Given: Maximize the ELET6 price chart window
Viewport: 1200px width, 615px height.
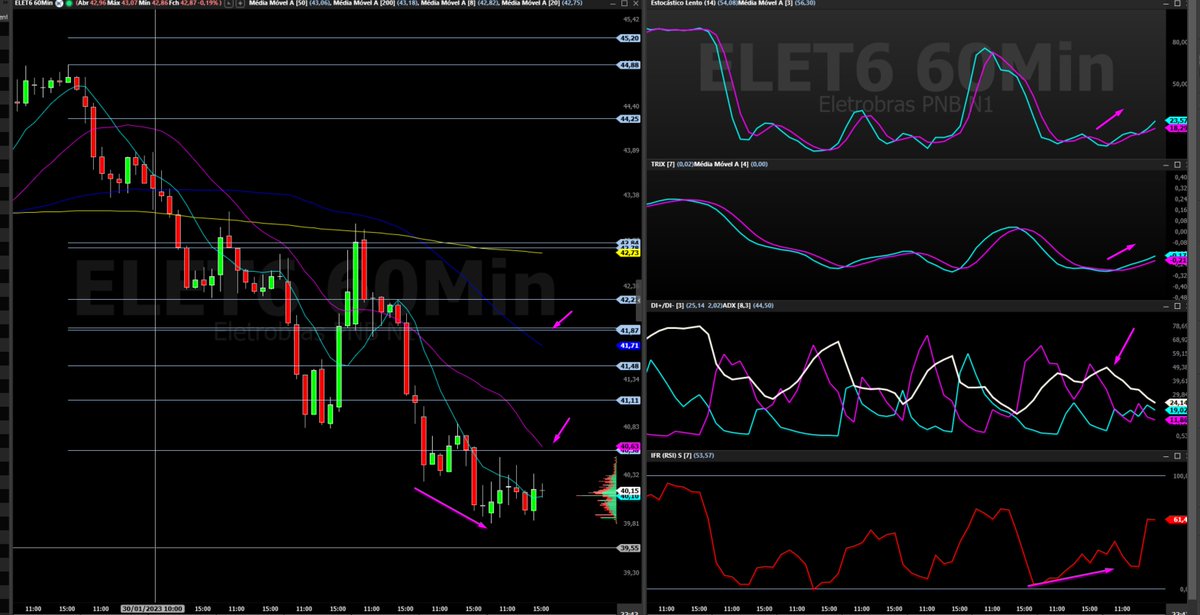Looking at the screenshot, I should pyautogui.click(x=624, y=3).
